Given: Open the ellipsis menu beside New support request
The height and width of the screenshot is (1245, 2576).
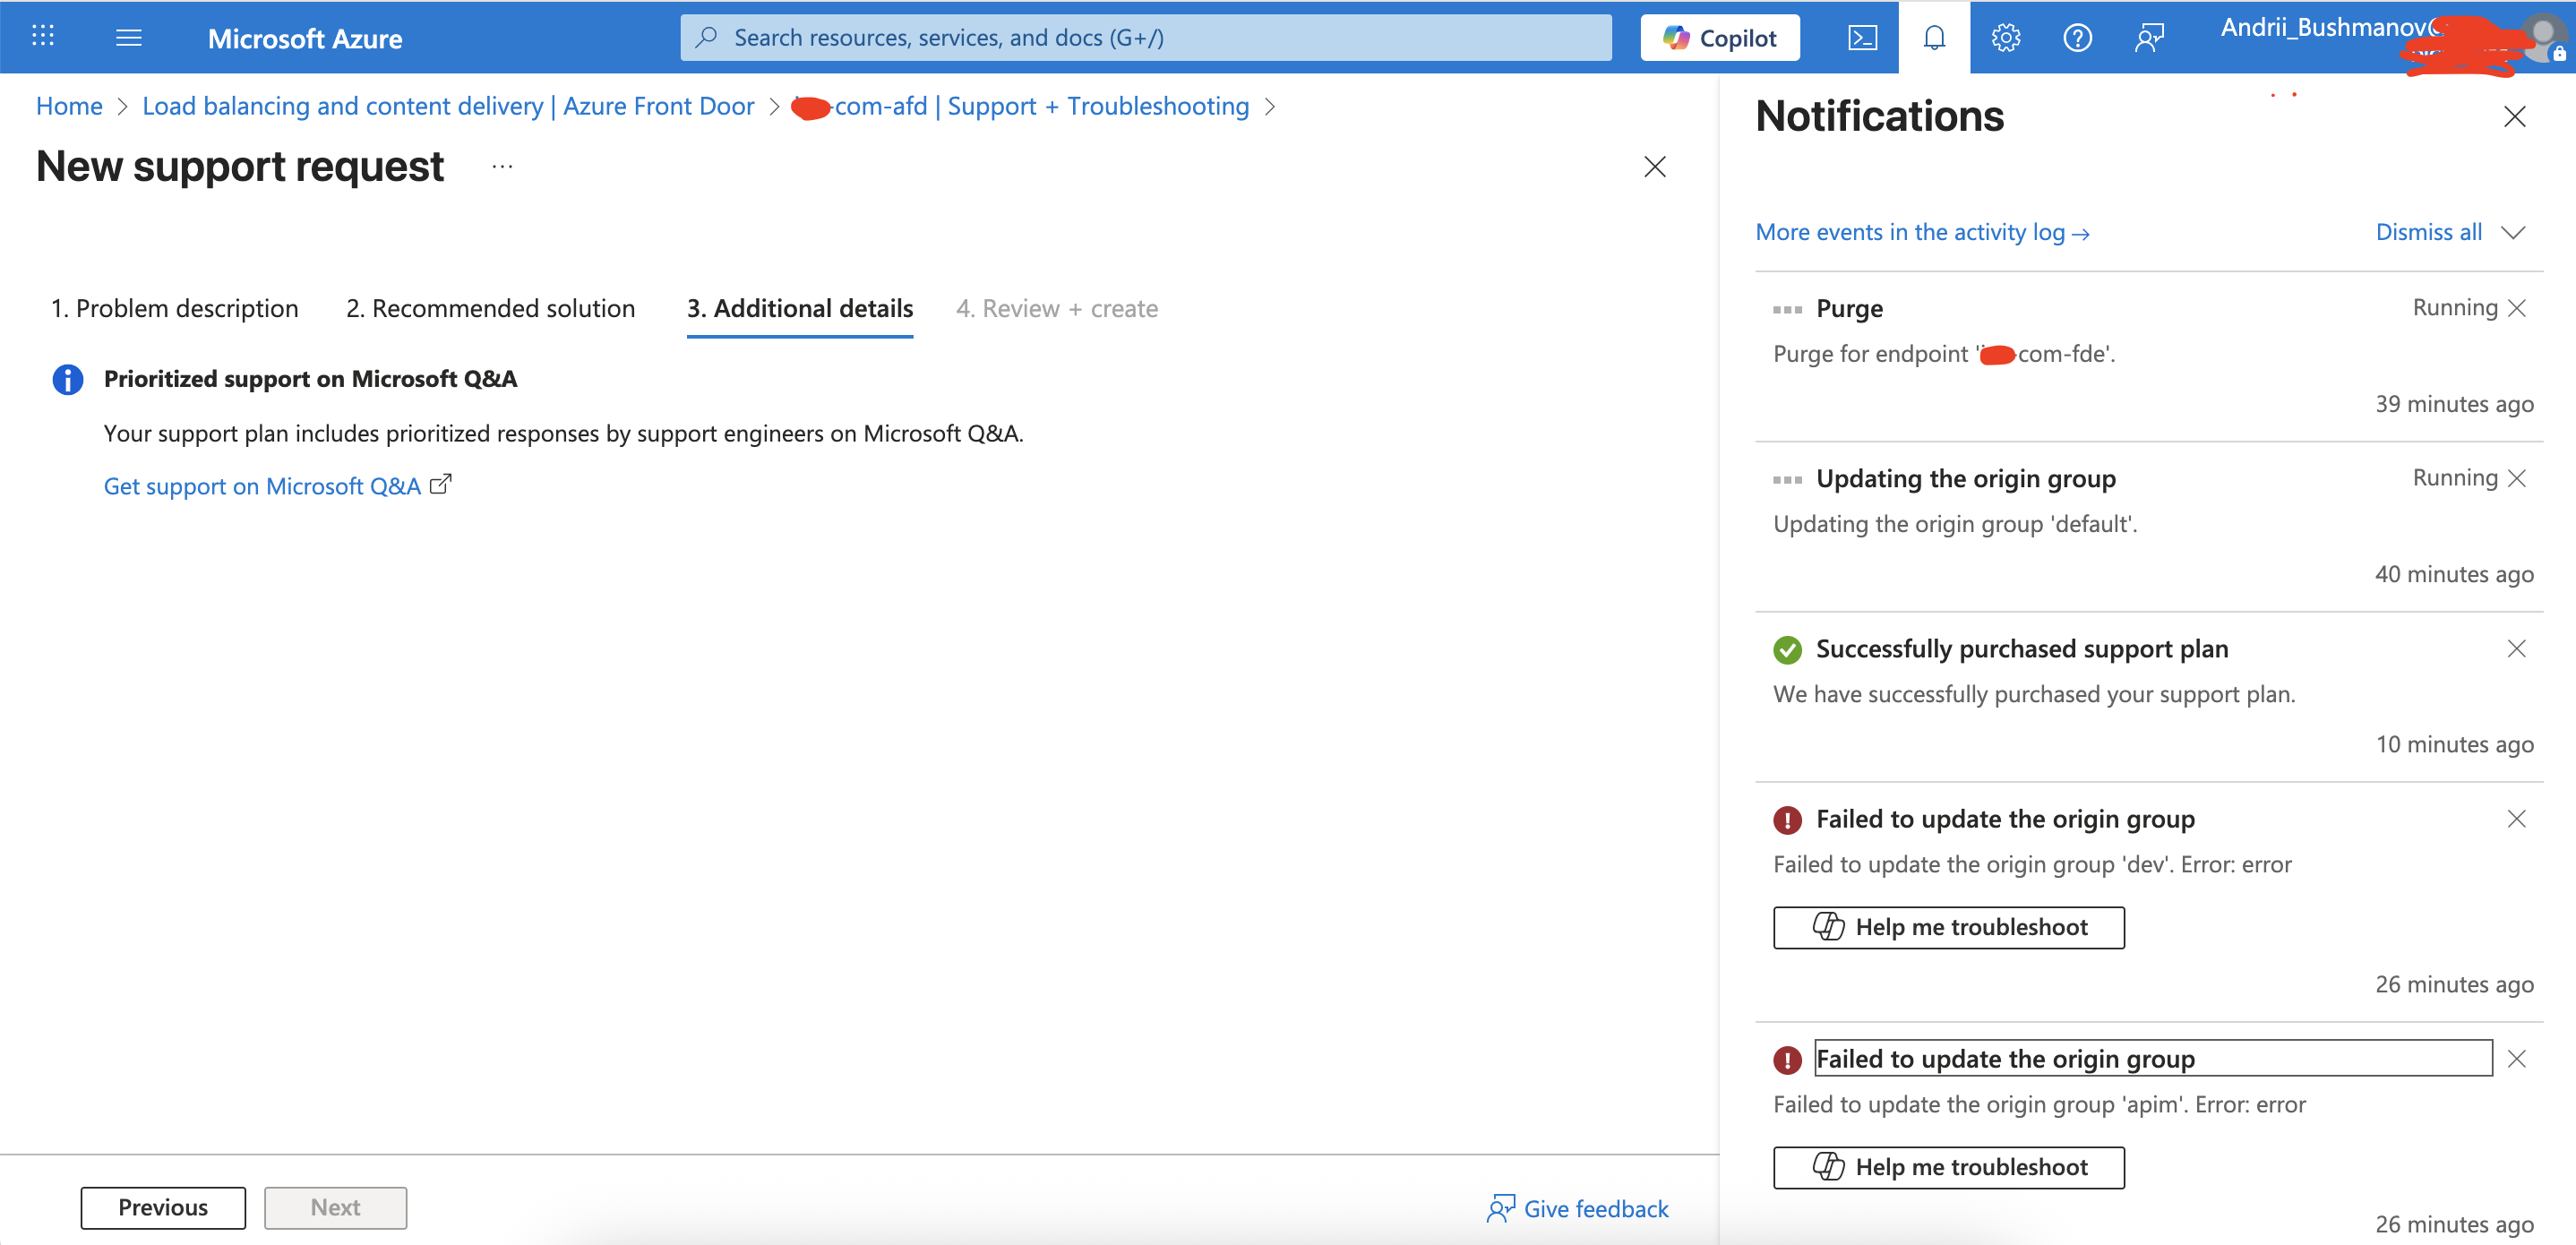Looking at the screenshot, I should (x=502, y=166).
